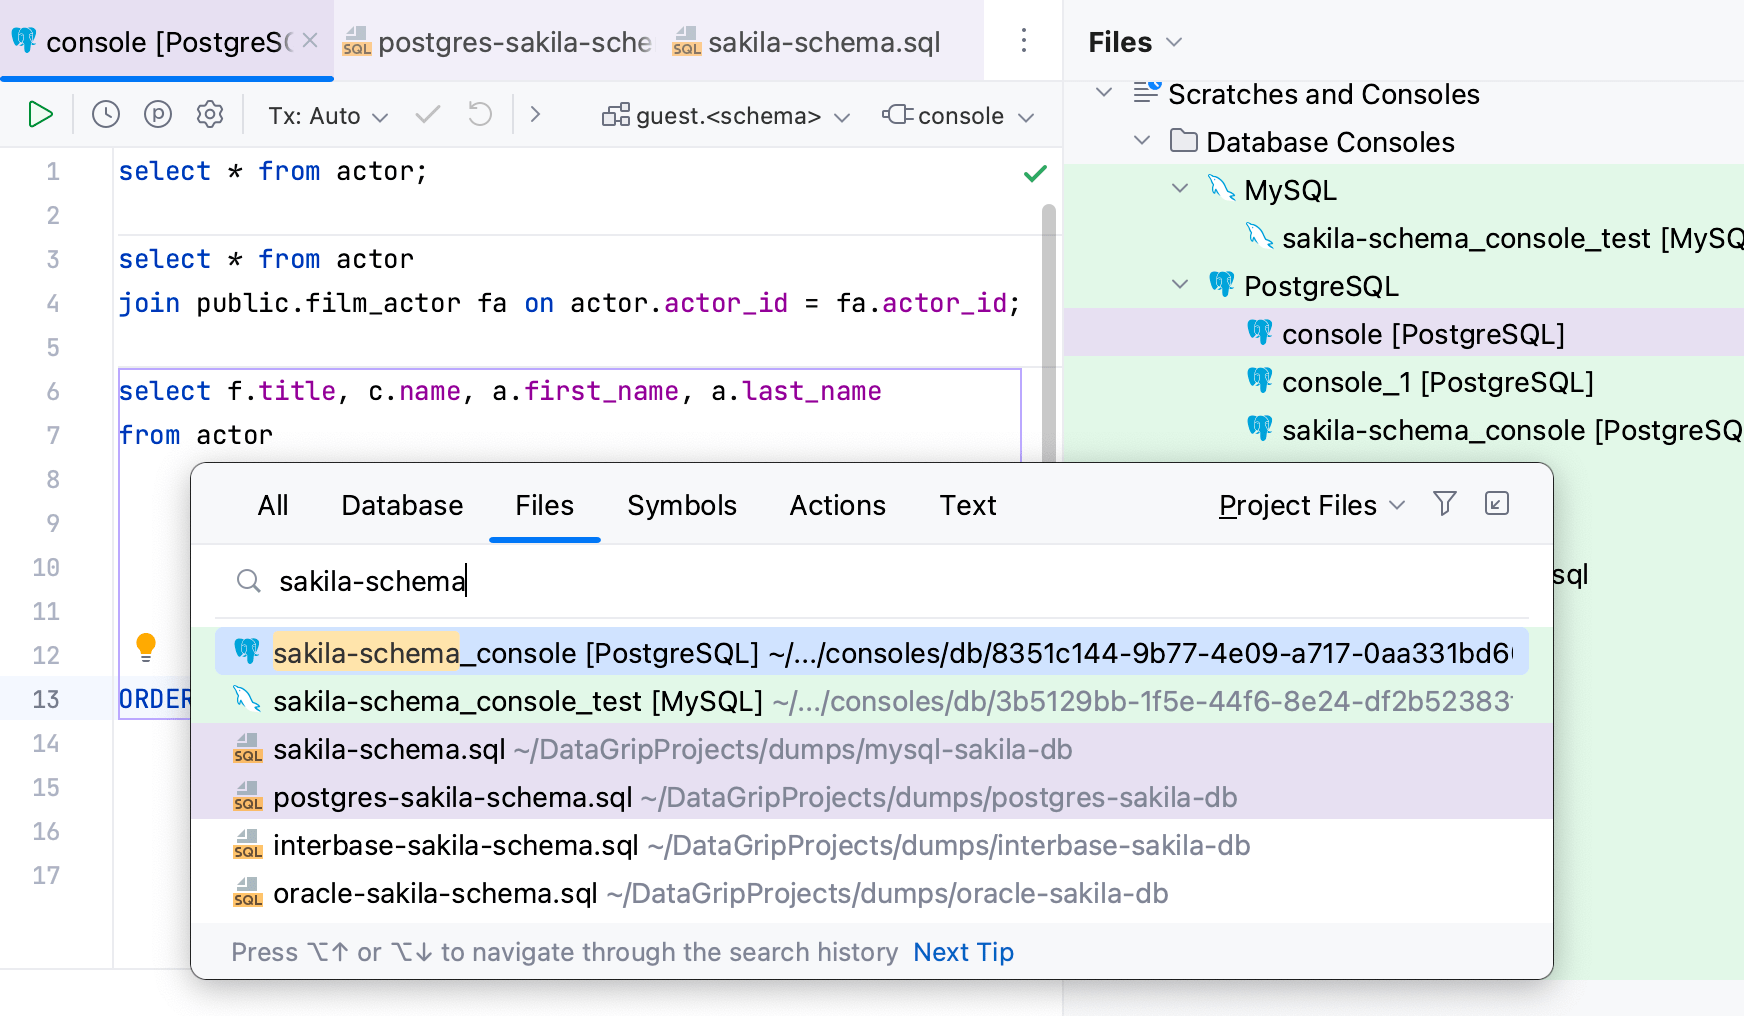1744x1016 pixels.
Task: Enable the Files search scope
Action: pyautogui.click(x=543, y=505)
